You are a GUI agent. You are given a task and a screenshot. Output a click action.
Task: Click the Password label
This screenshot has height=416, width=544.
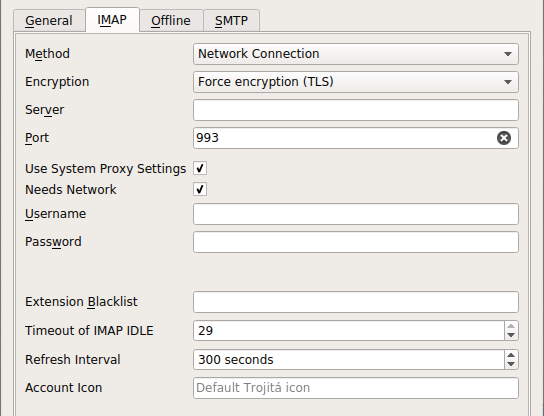pyautogui.click(x=53, y=242)
